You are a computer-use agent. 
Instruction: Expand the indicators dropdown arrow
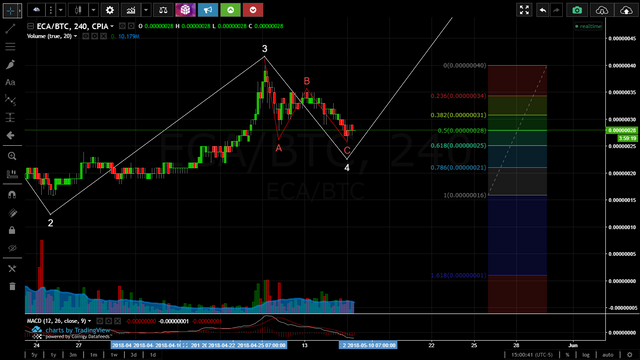146,10
